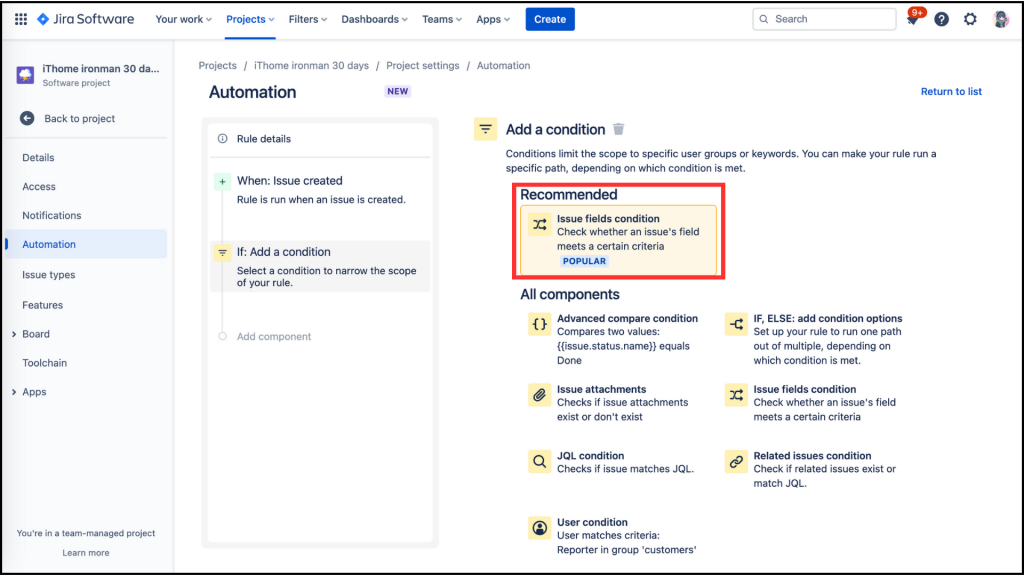Open Issue types in the sidebar
The width and height of the screenshot is (1024, 576).
[x=48, y=275]
